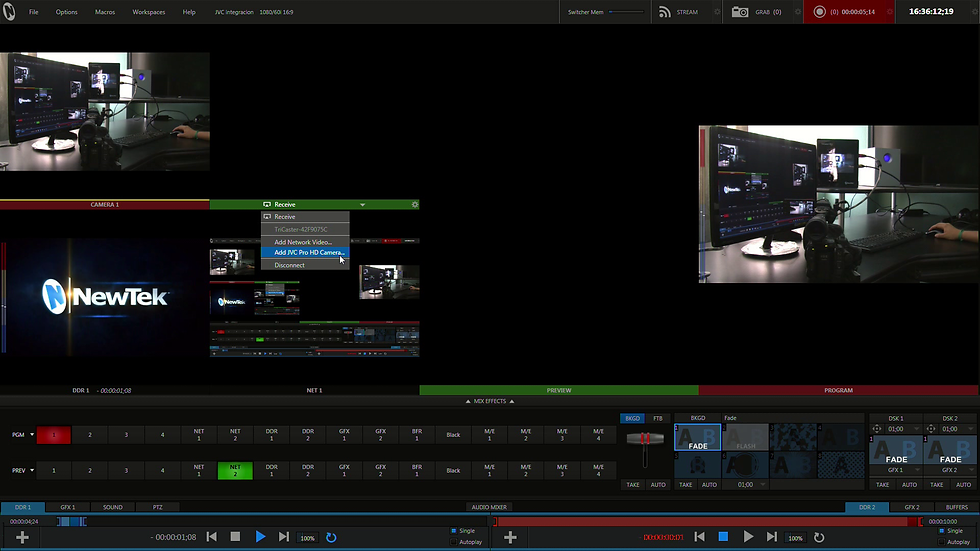
Task: Toggle Single mode checkbox for DDR 2
Action: point(941,531)
